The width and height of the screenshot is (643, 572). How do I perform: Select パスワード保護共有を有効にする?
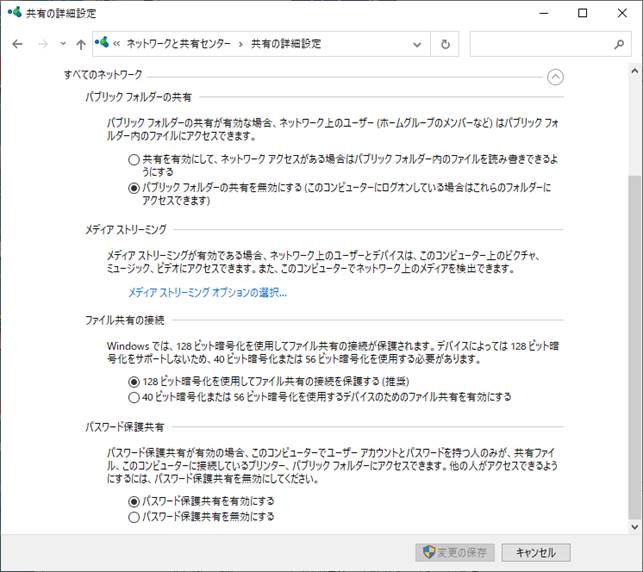pos(134,501)
